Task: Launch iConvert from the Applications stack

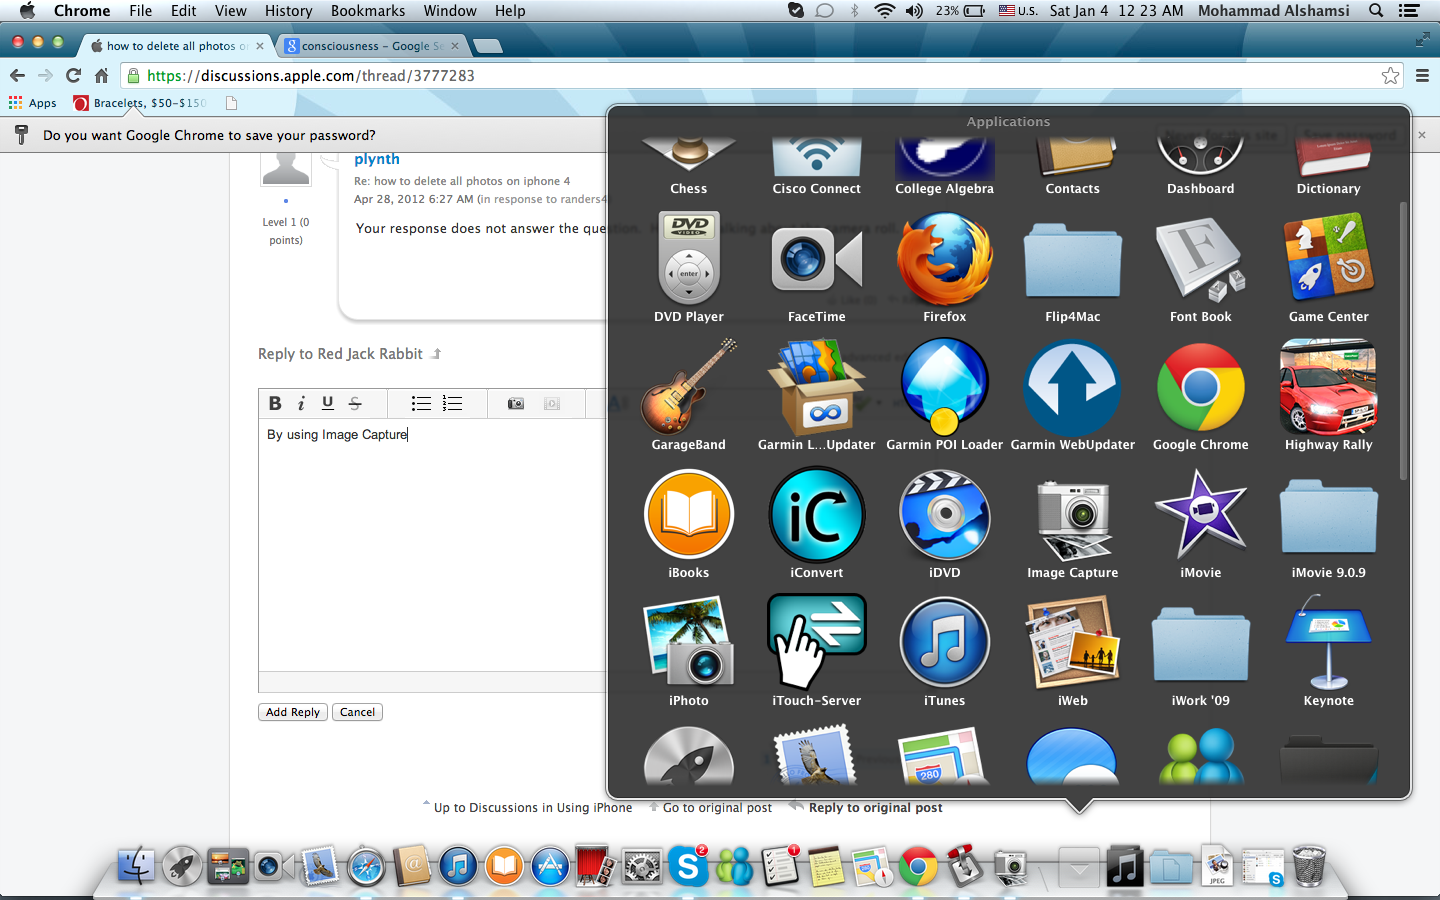Action: [x=817, y=515]
